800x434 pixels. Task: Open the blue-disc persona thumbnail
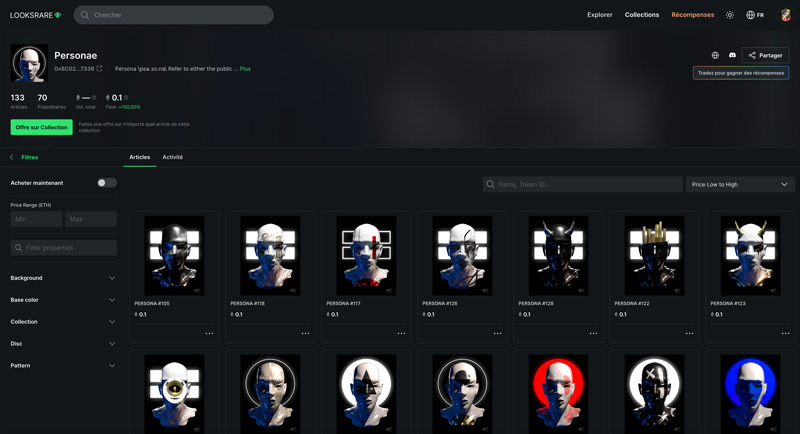click(751, 394)
